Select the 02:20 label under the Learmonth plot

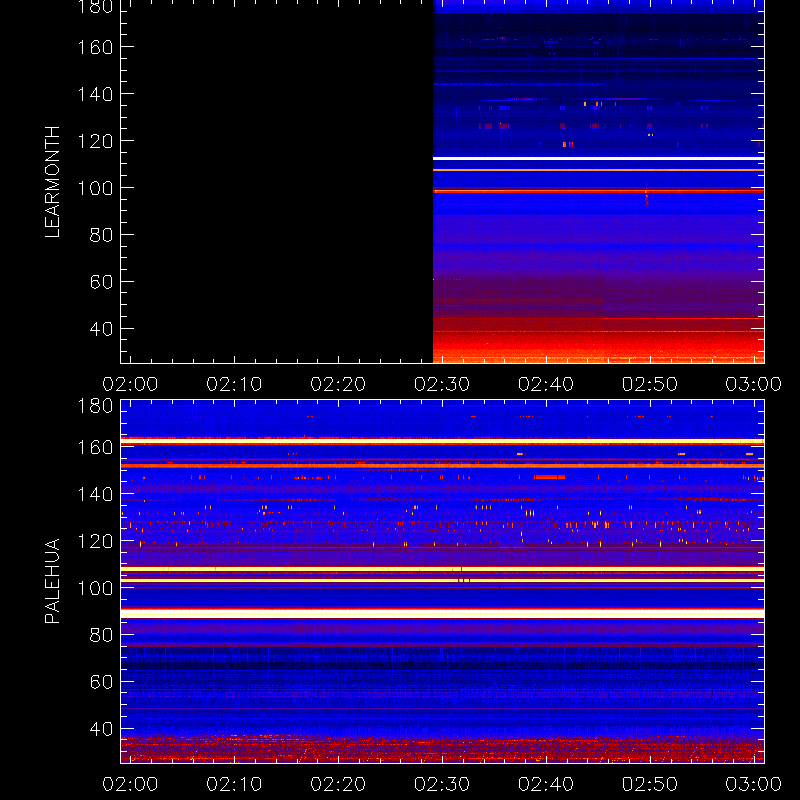[338, 384]
